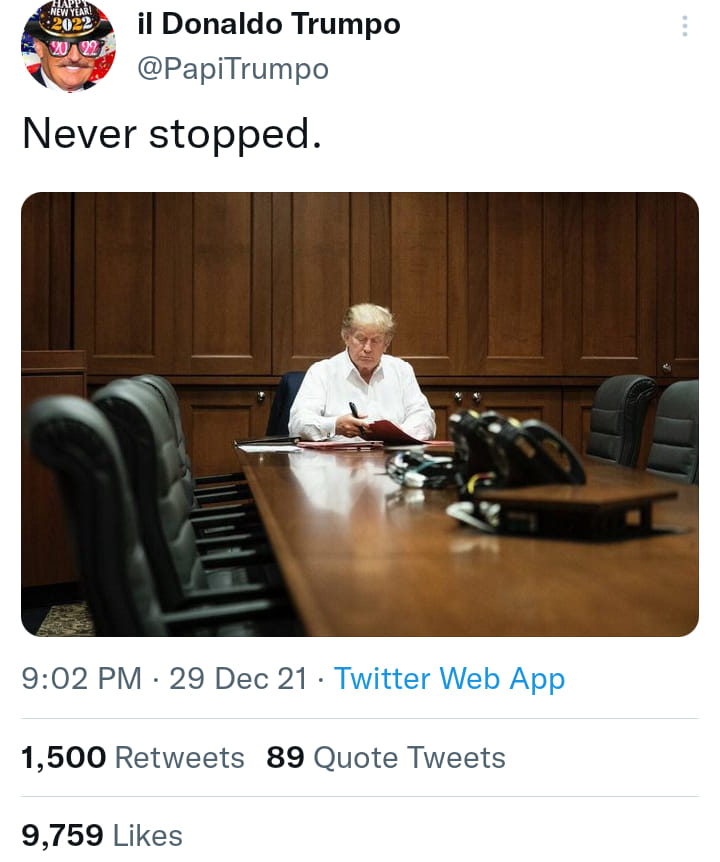Open the Twitter Web App source link

[x=449, y=679]
